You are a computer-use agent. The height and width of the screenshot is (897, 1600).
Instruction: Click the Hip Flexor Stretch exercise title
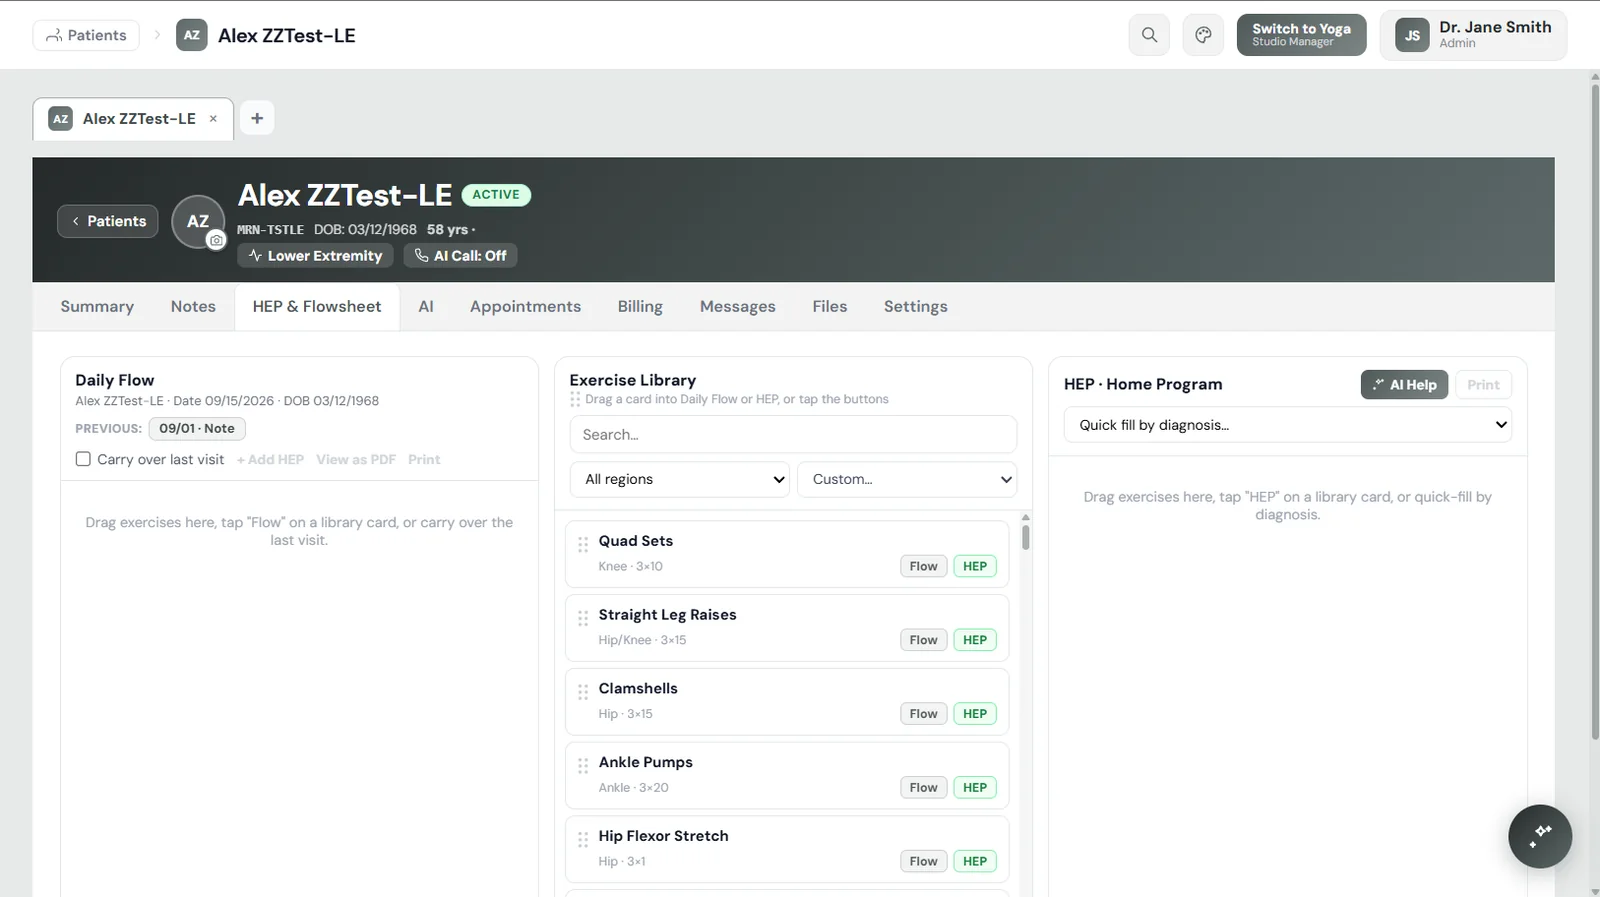click(664, 837)
